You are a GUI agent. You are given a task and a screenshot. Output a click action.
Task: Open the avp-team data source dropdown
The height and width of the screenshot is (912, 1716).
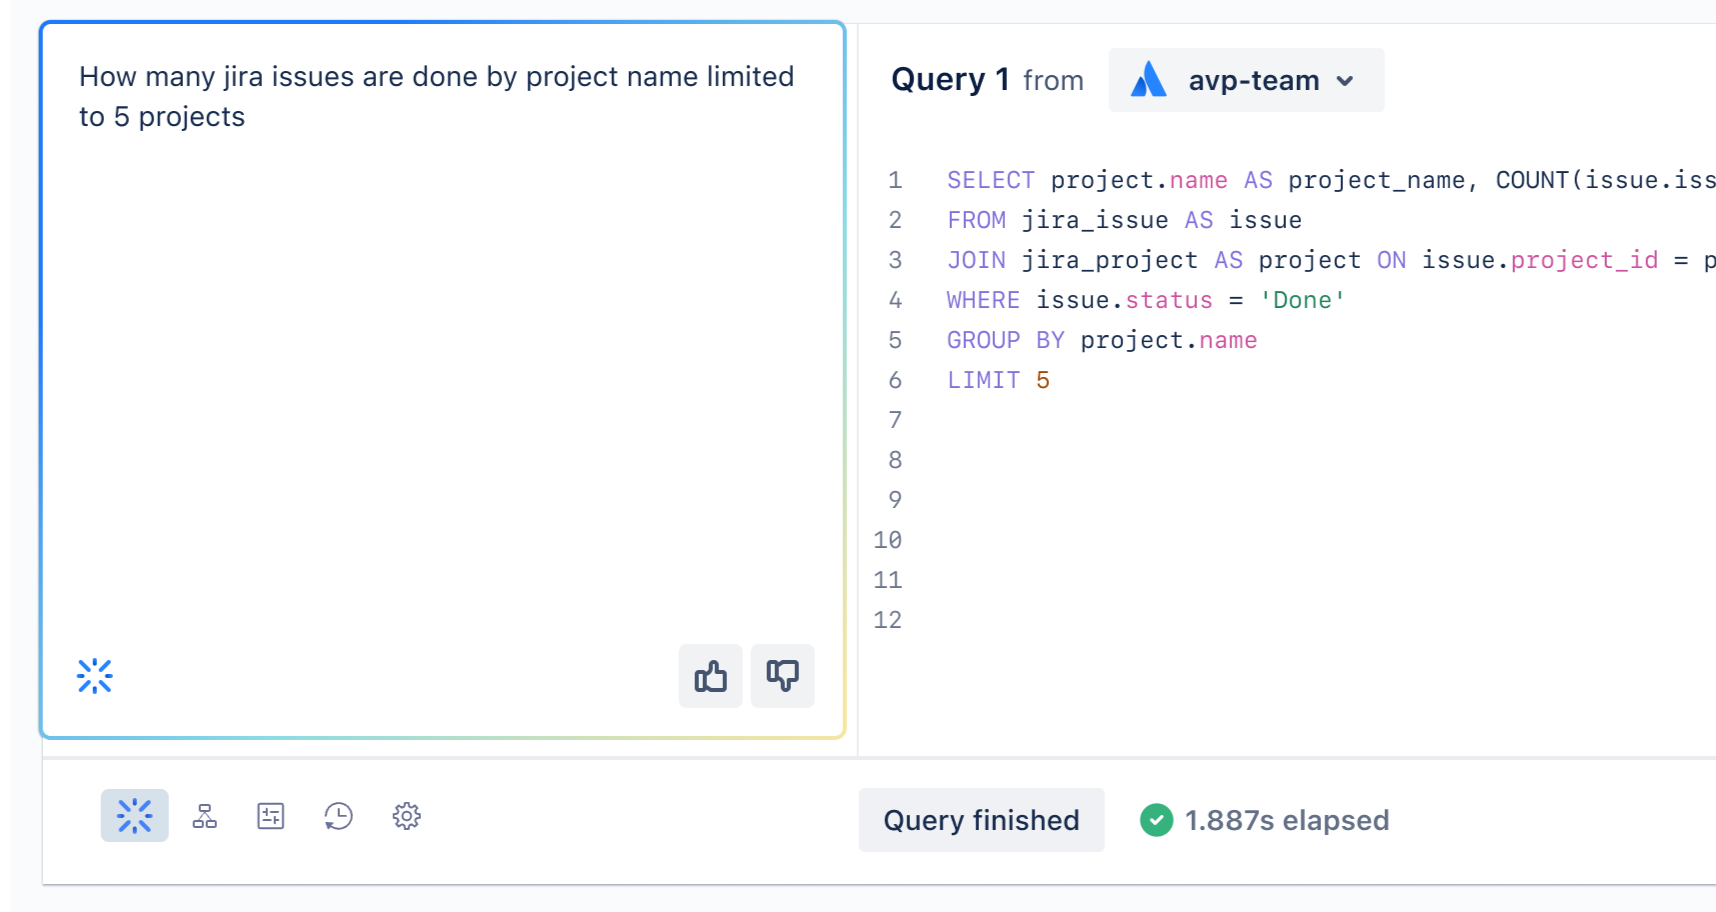coord(1245,80)
